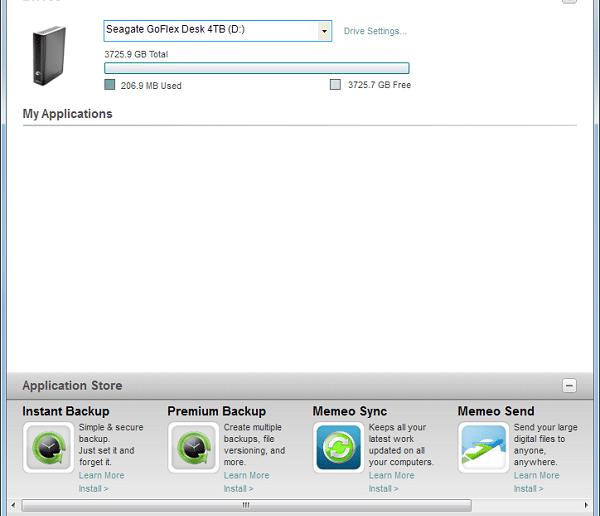
Task: Click the Memeo Send airplane icon
Action: 483,447
